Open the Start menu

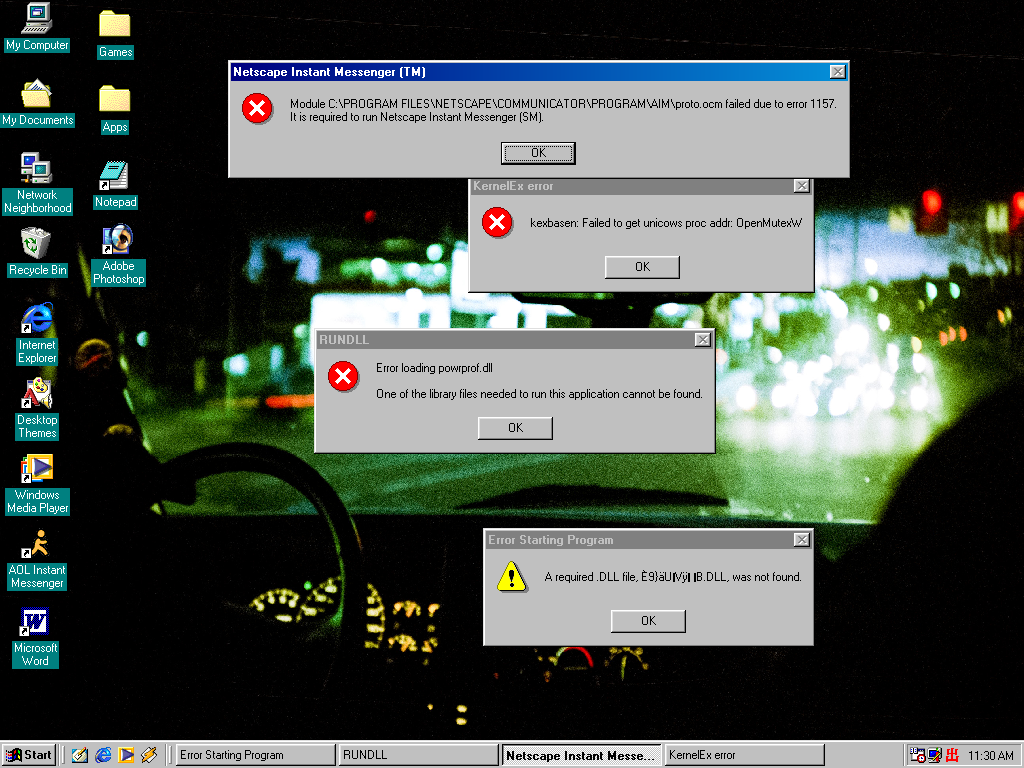pyautogui.click(x=28, y=755)
